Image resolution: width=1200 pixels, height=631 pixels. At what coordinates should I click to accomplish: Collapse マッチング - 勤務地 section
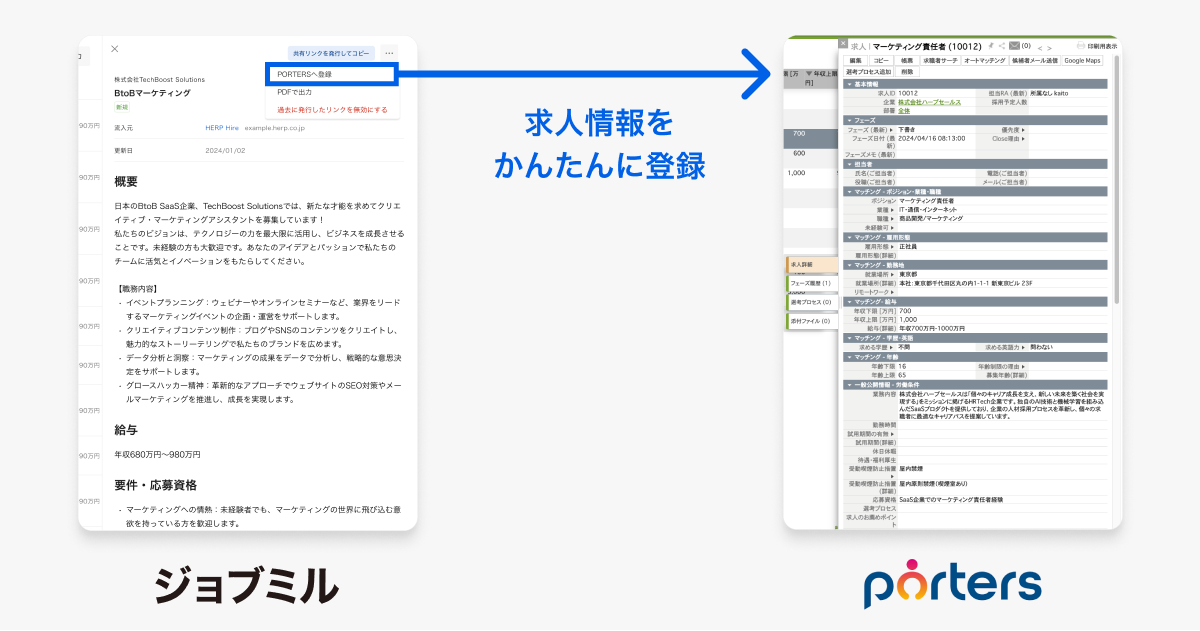tap(975, 264)
